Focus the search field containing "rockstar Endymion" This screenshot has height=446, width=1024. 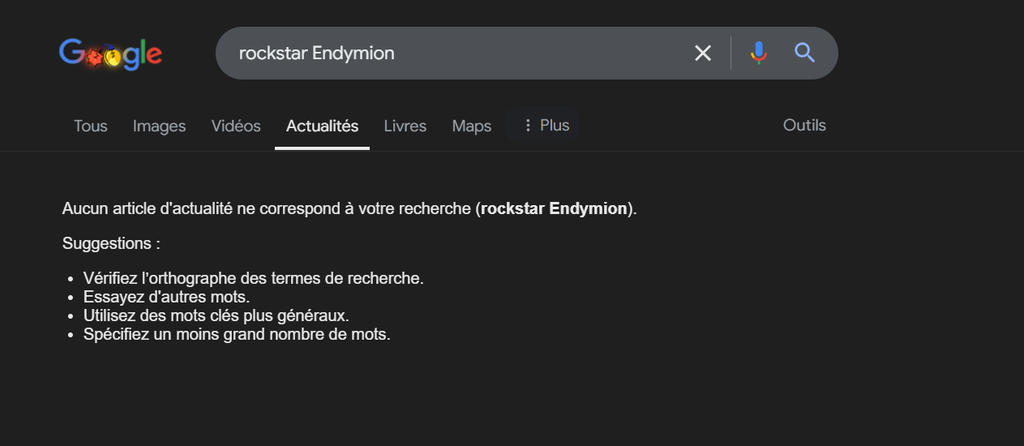pyautogui.click(x=450, y=53)
